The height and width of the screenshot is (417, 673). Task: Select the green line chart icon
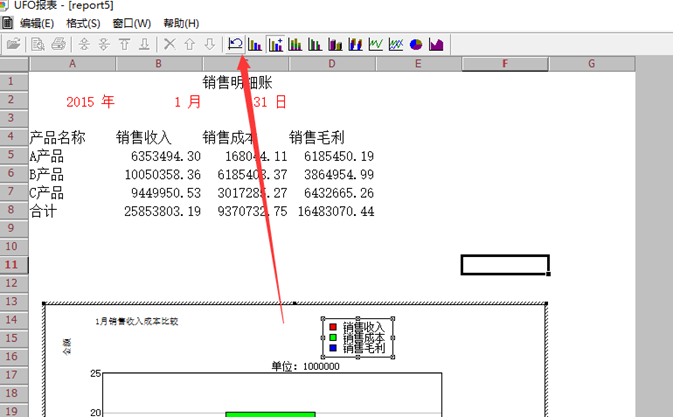click(x=376, y=44)
